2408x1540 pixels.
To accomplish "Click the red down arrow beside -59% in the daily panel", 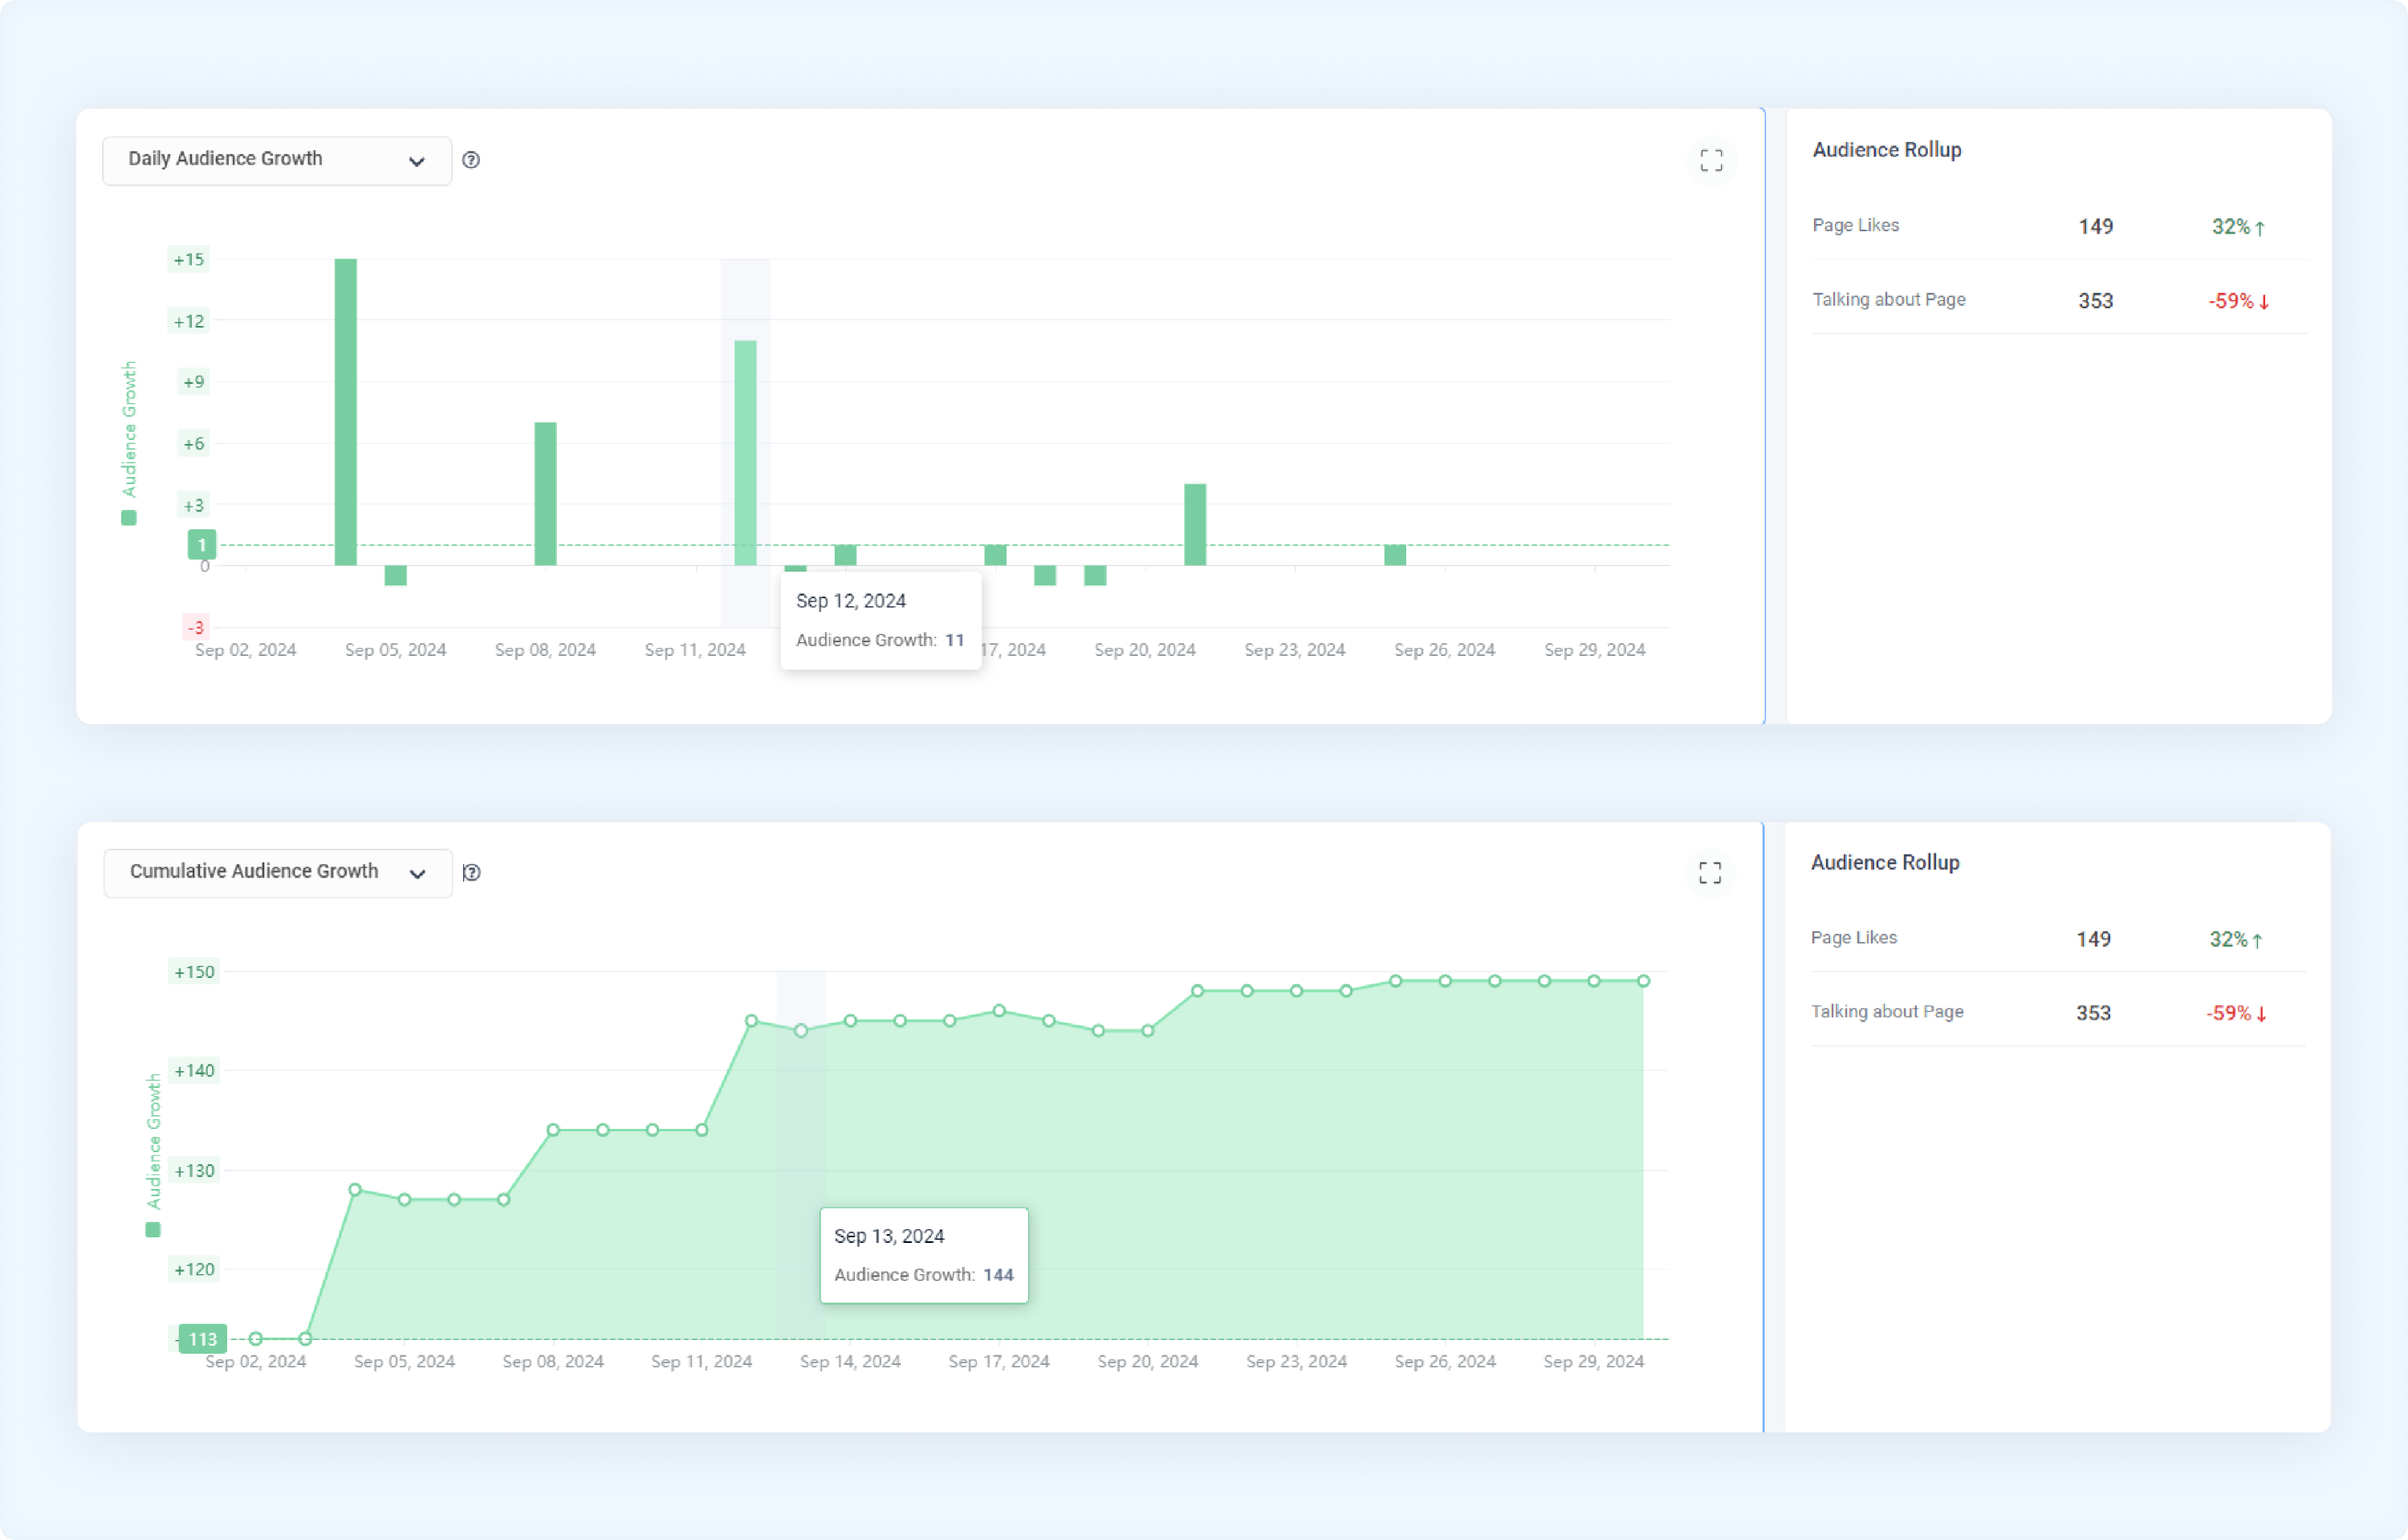I will [2264, 302].
